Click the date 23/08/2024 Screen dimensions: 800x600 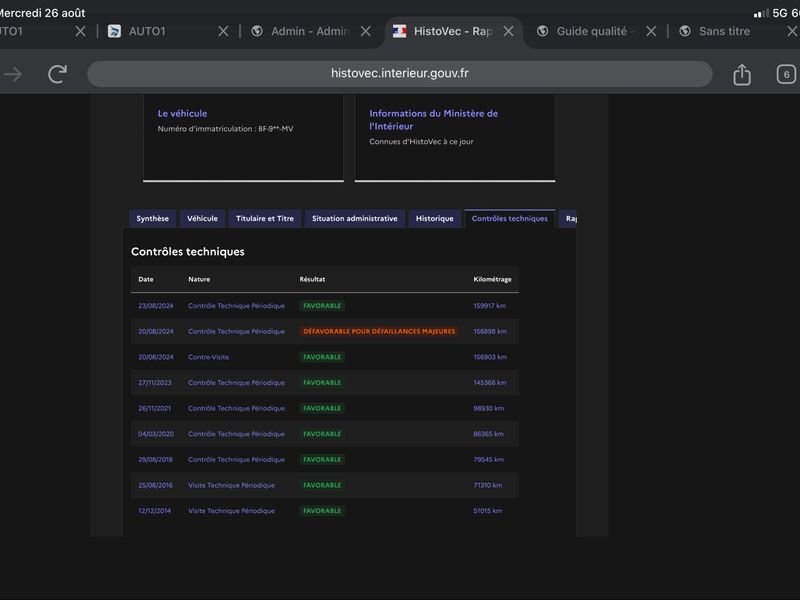point(156,306)
